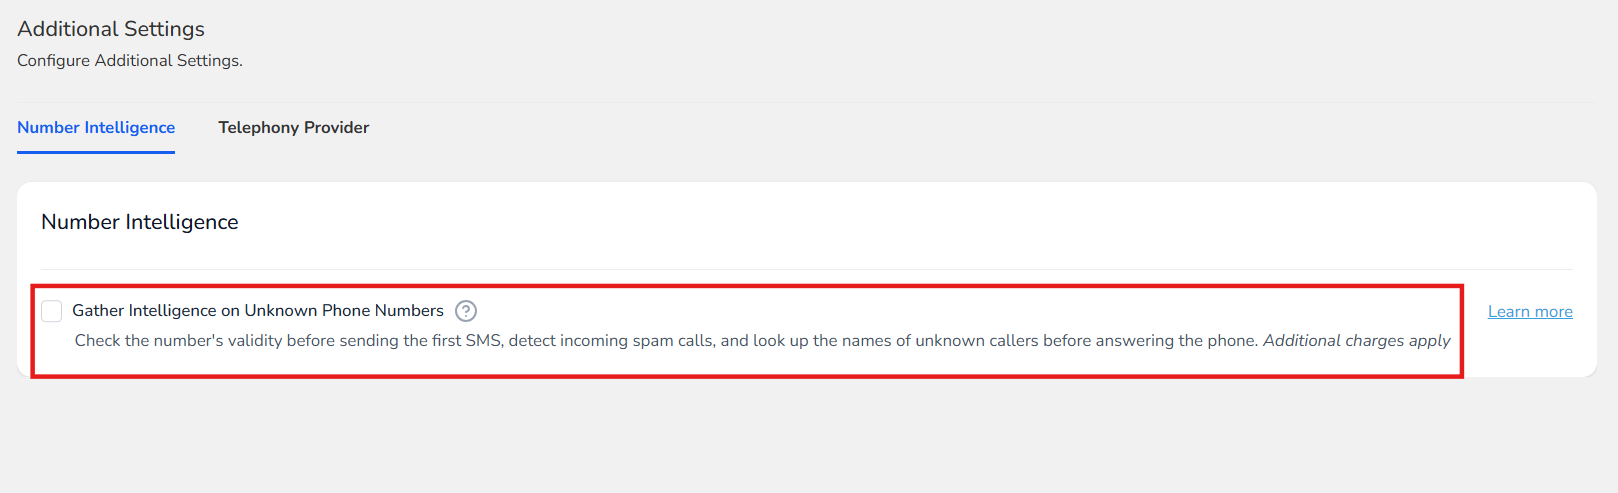Enable Gather Intelligence on Unknown Phone Numbers checkbox
The height and width of the screenshot is (493, 1618).
tap(52, 311)
